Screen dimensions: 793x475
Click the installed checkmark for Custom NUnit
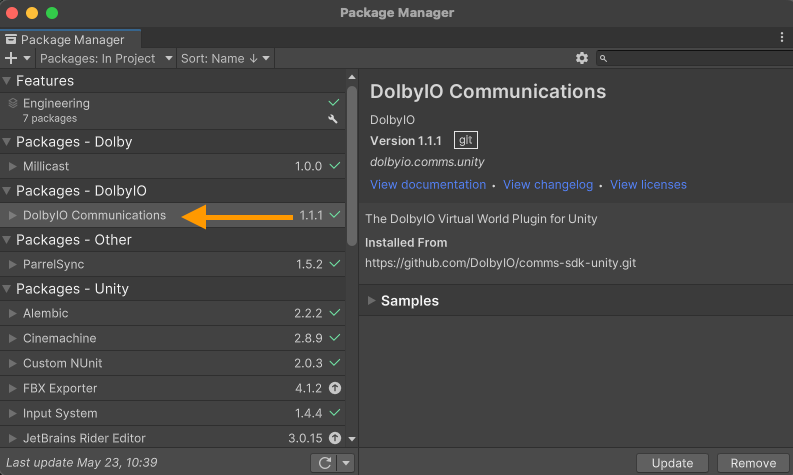[x=335, y=363]
